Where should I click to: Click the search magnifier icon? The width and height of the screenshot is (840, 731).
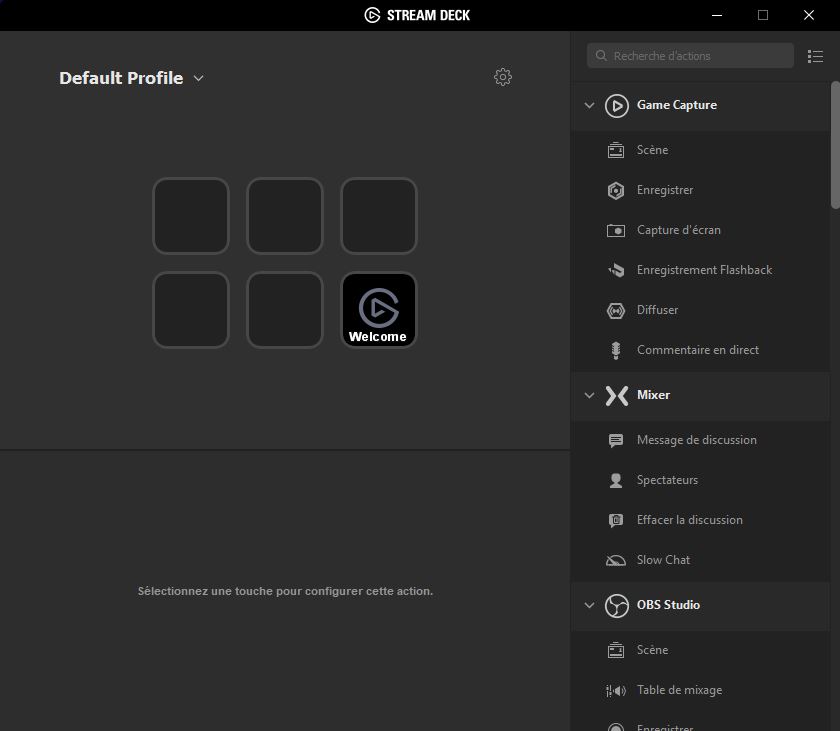pos(601,56)
